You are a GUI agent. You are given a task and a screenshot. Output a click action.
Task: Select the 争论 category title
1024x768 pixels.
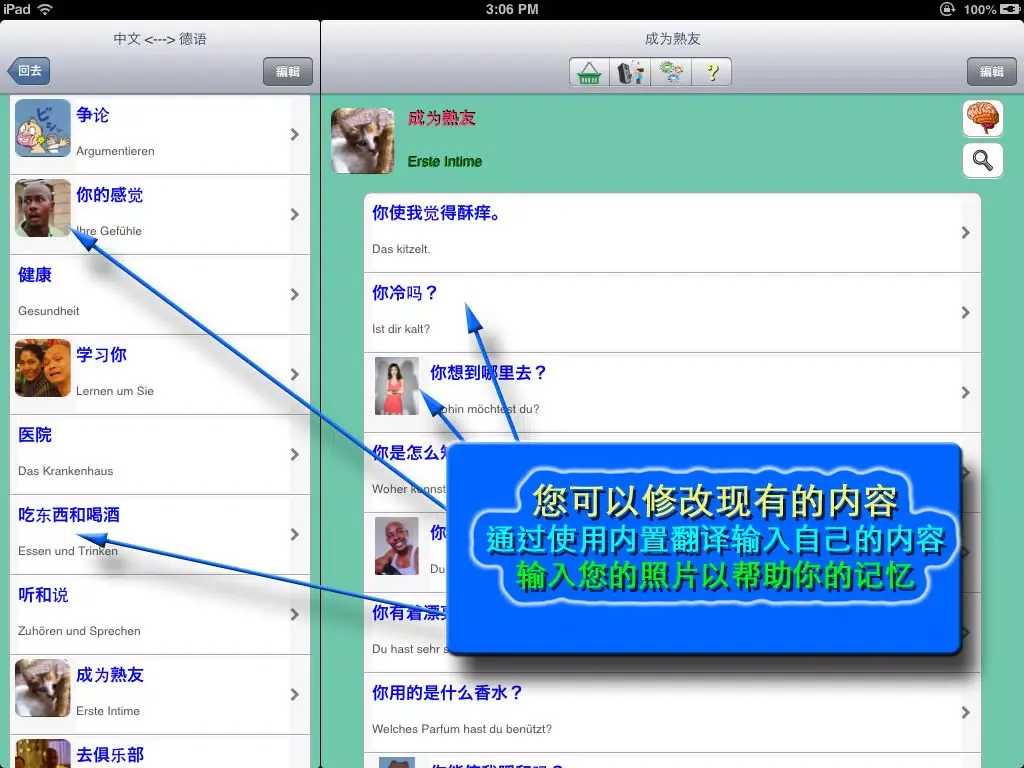click(93, 115)
